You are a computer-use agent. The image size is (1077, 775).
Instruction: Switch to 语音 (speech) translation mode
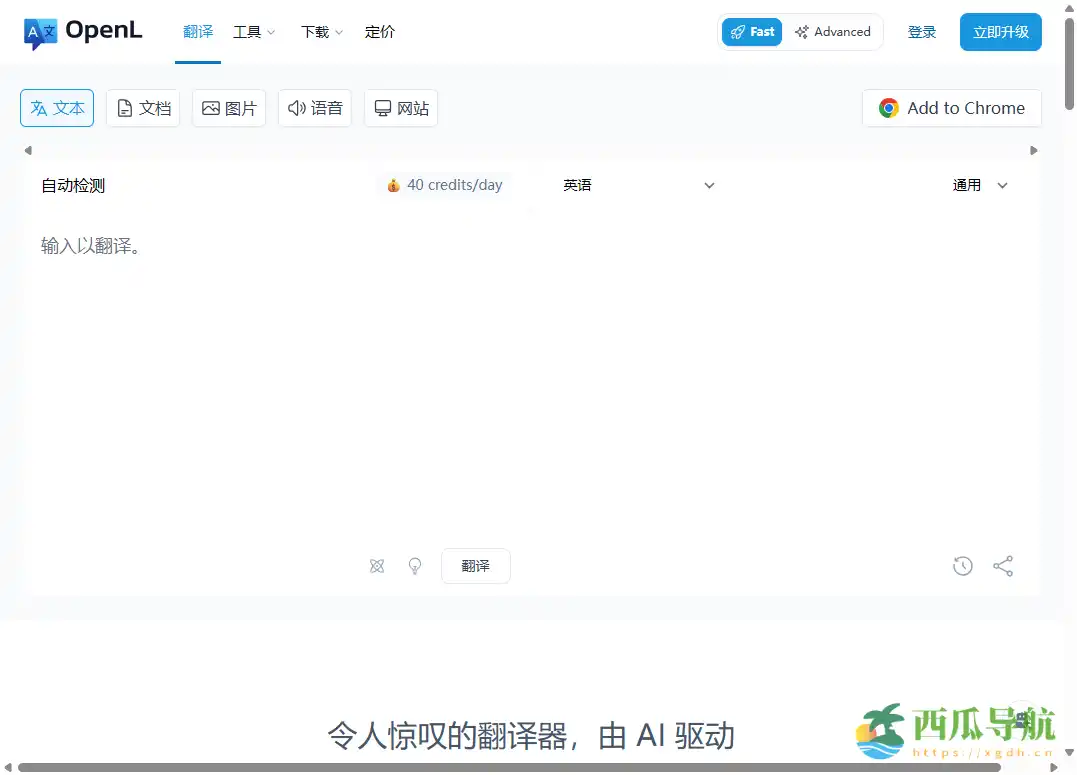pos(315,107)
